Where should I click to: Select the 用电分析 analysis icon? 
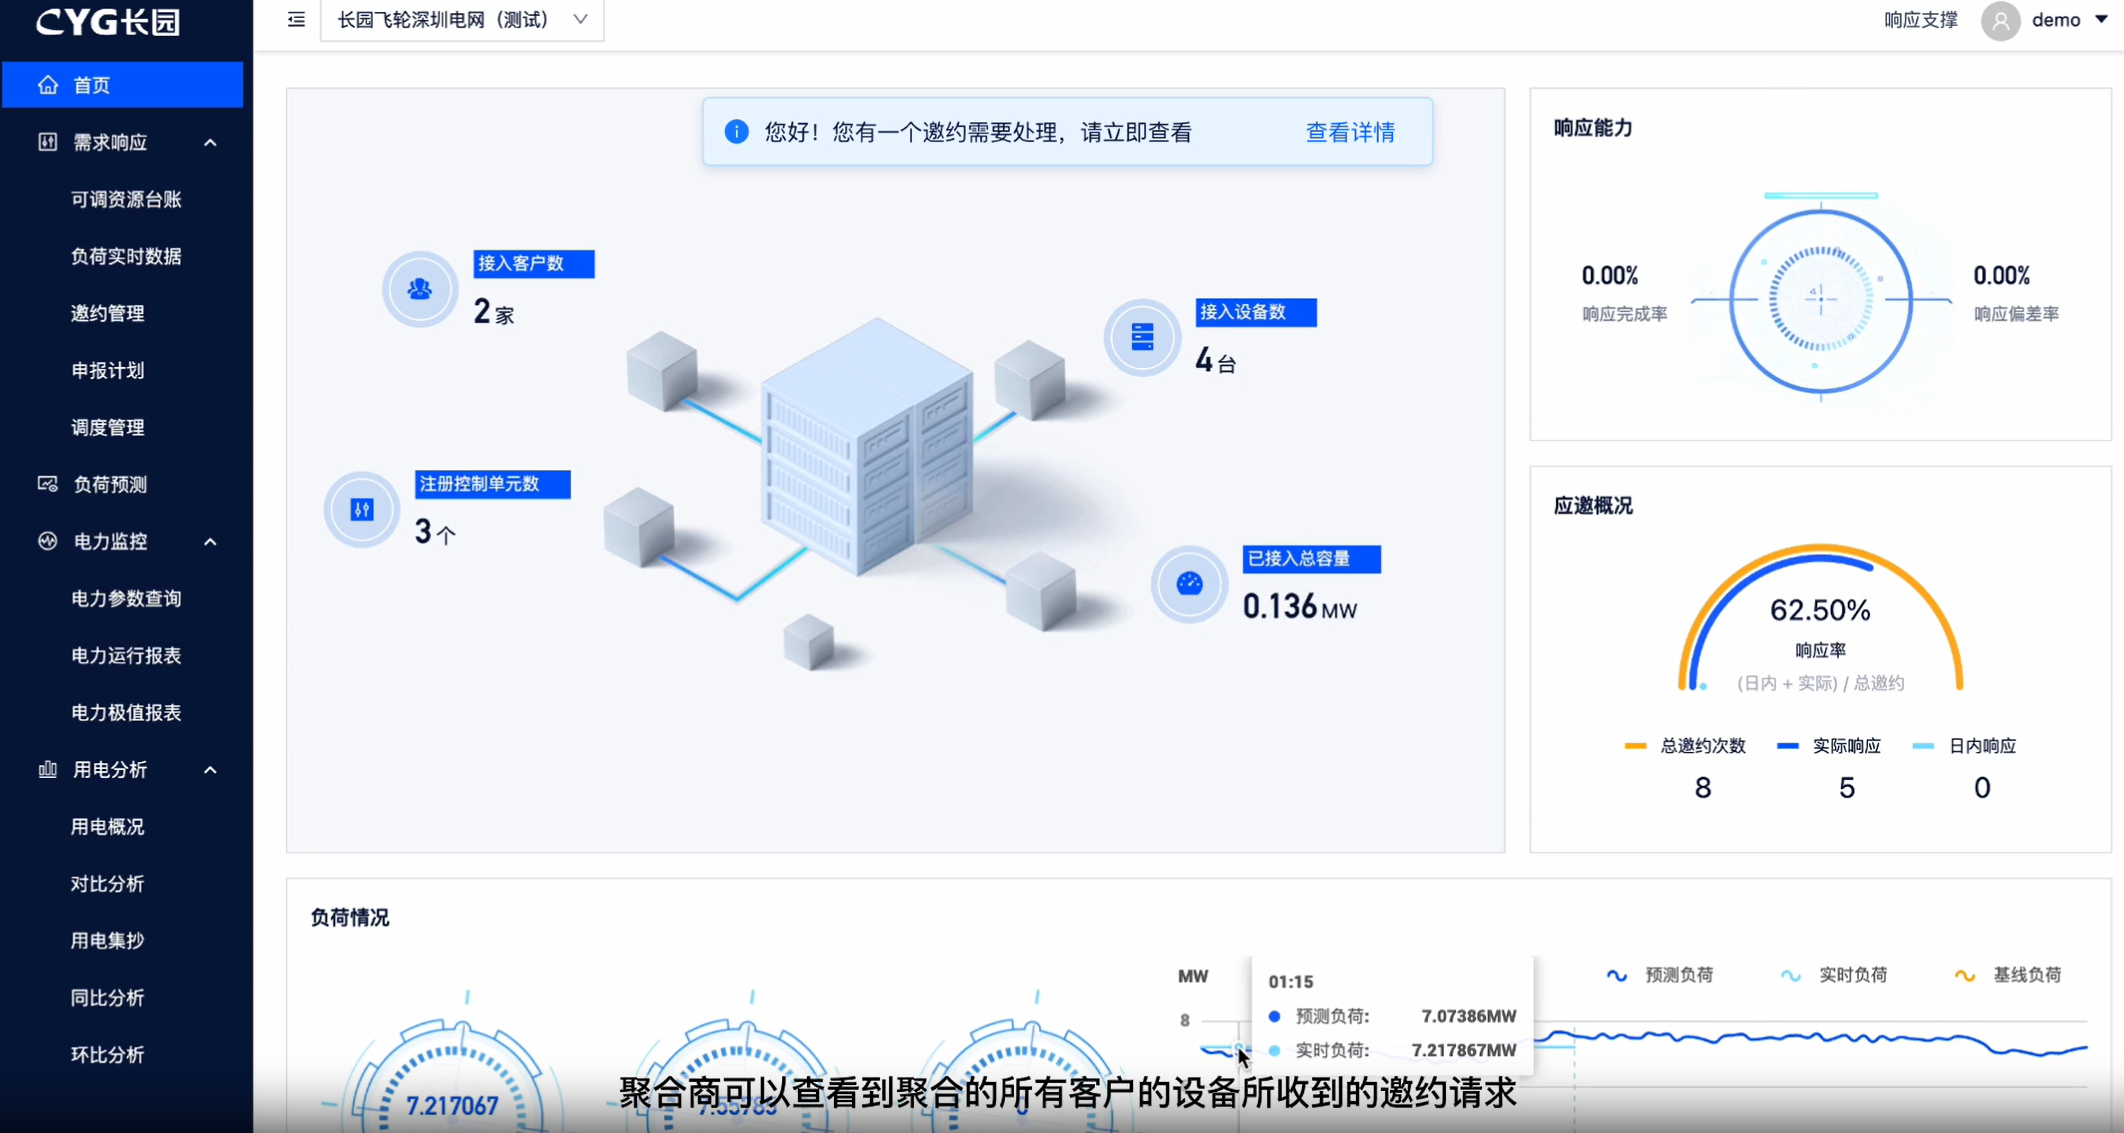(47, 769)
